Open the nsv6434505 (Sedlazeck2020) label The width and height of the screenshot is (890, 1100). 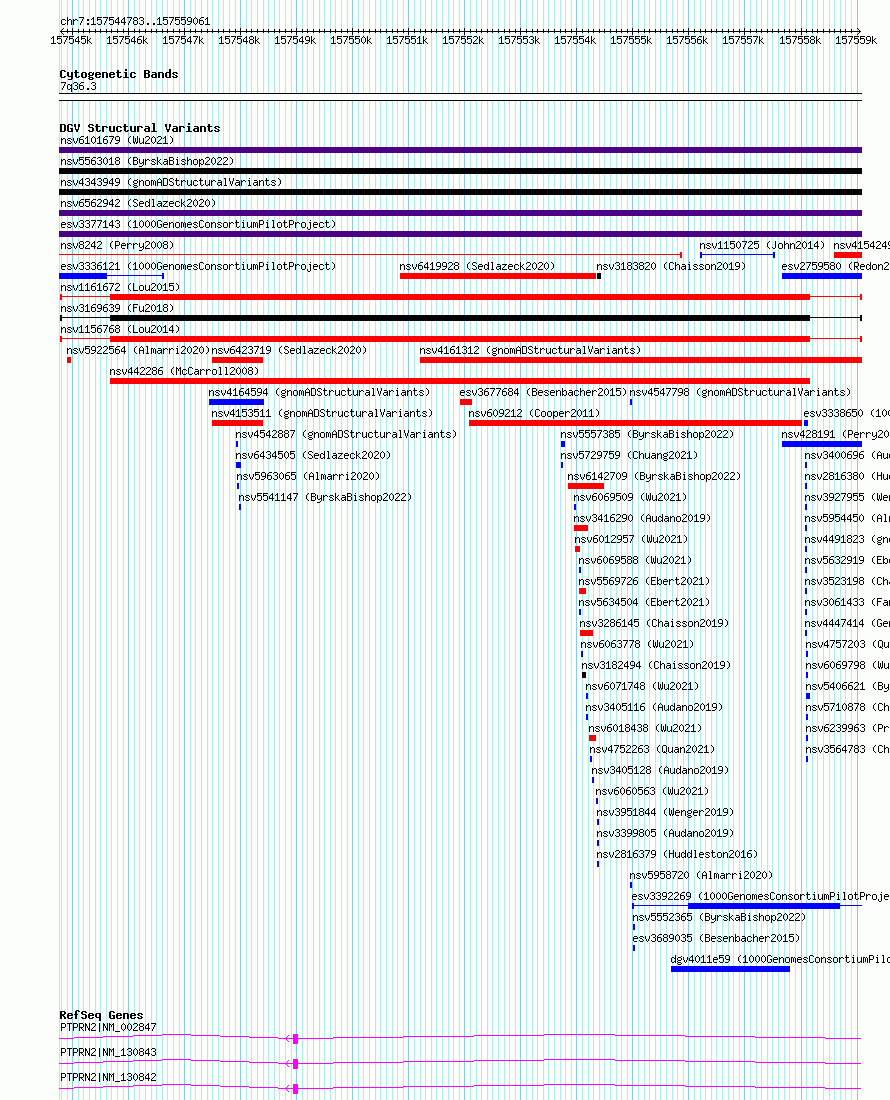point(313,456)
